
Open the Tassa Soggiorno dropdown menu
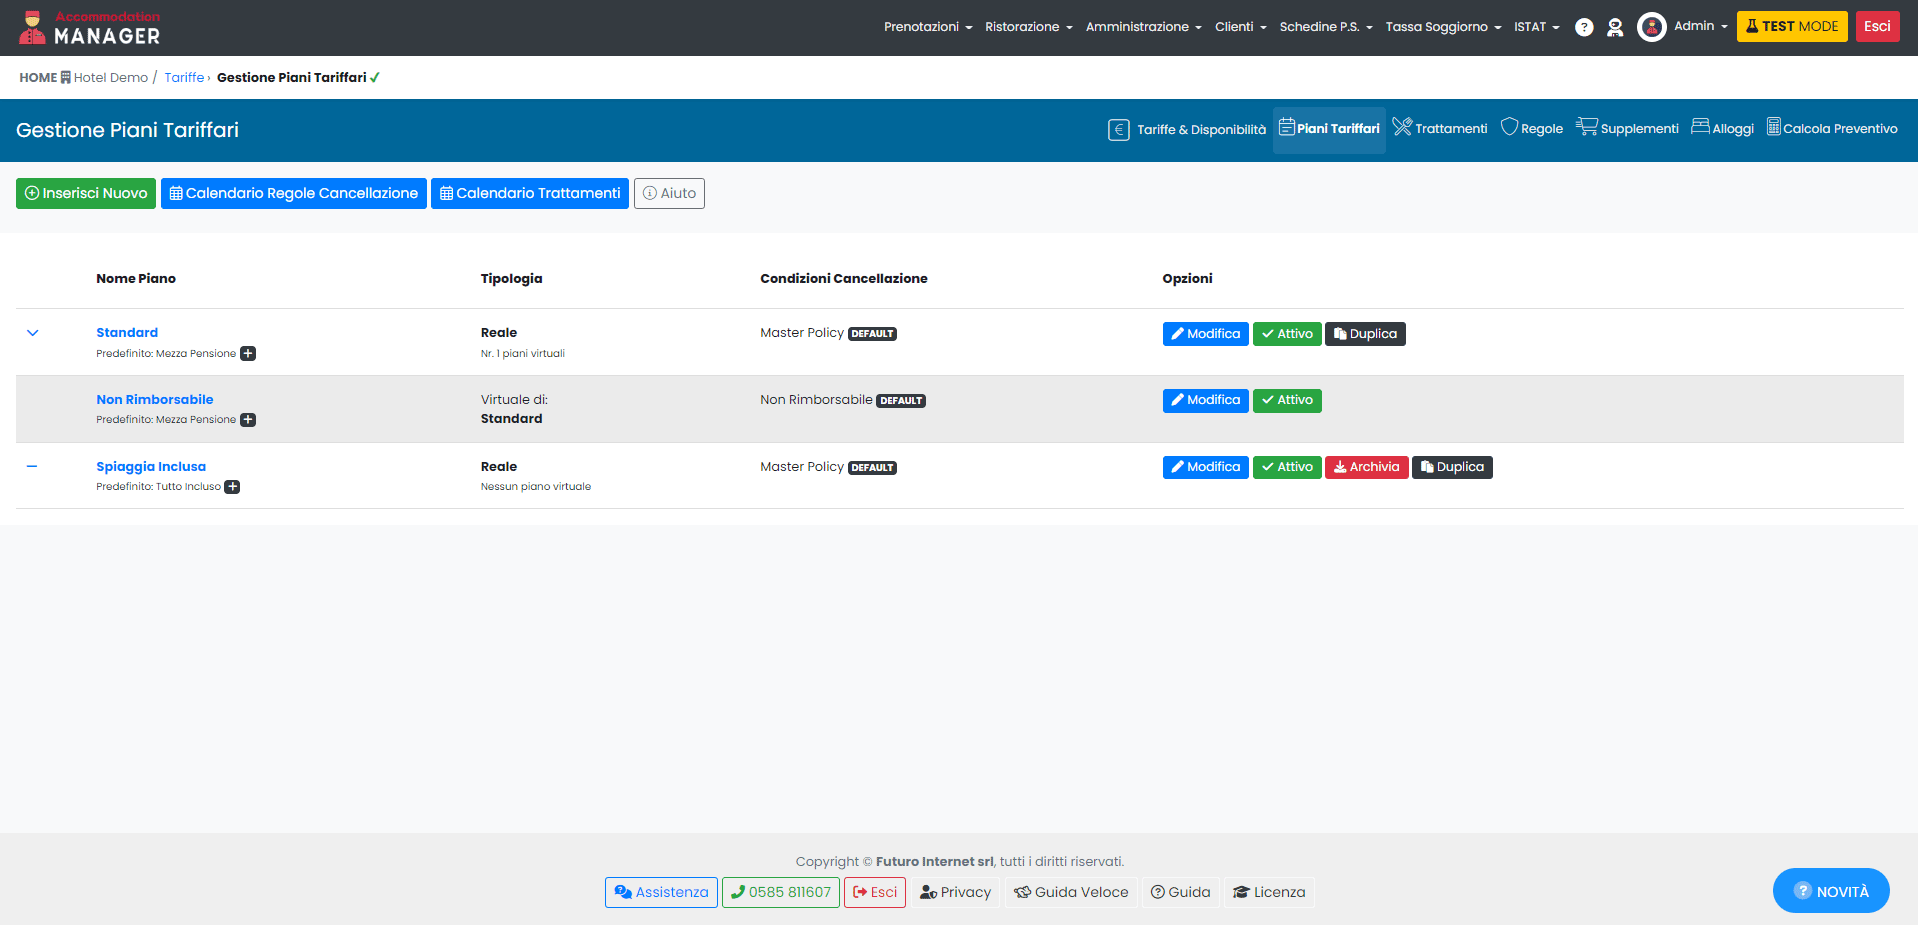tap(1442, 27)
